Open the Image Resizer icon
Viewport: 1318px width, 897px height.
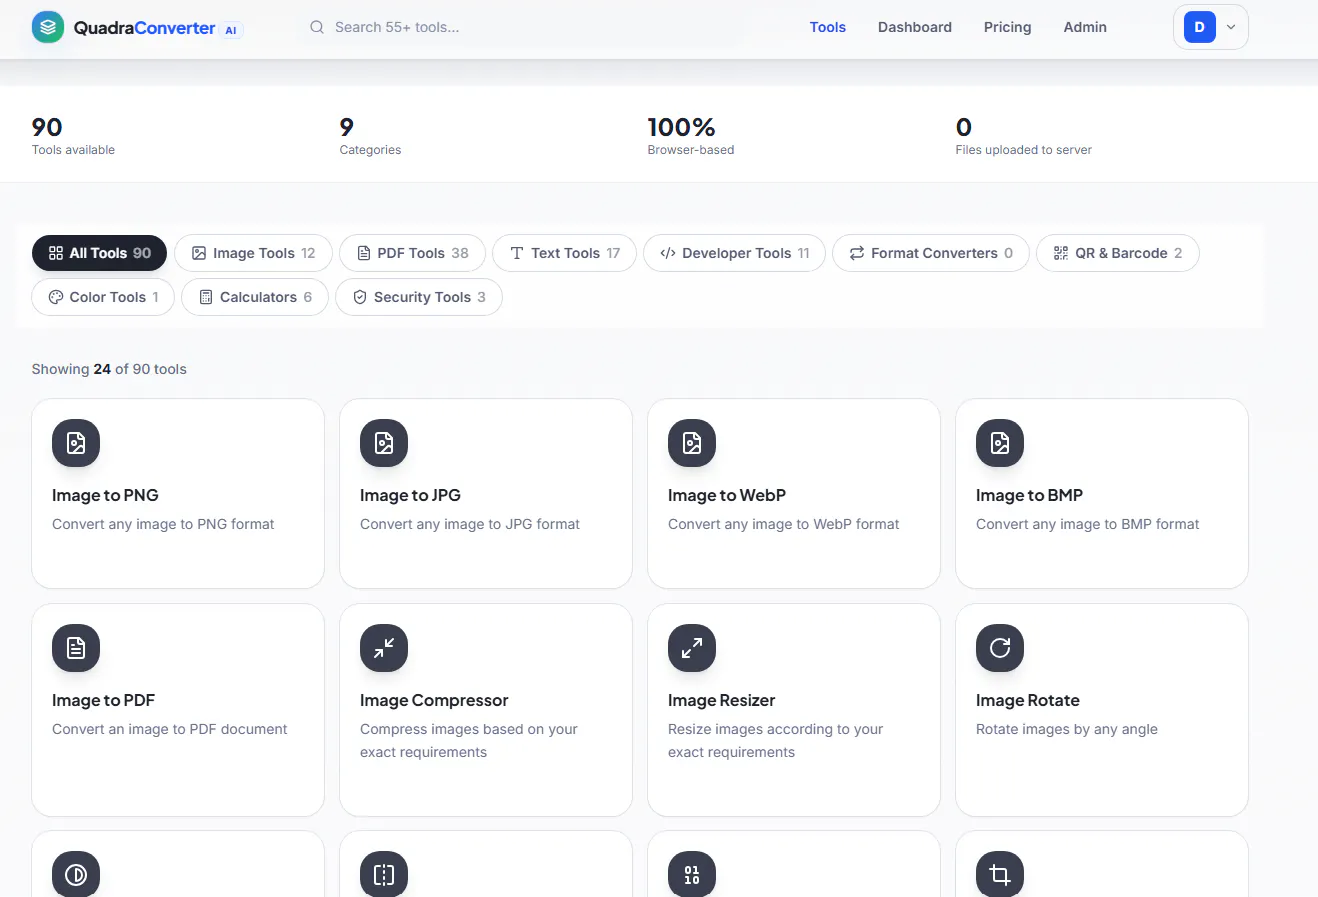point(692,648)
